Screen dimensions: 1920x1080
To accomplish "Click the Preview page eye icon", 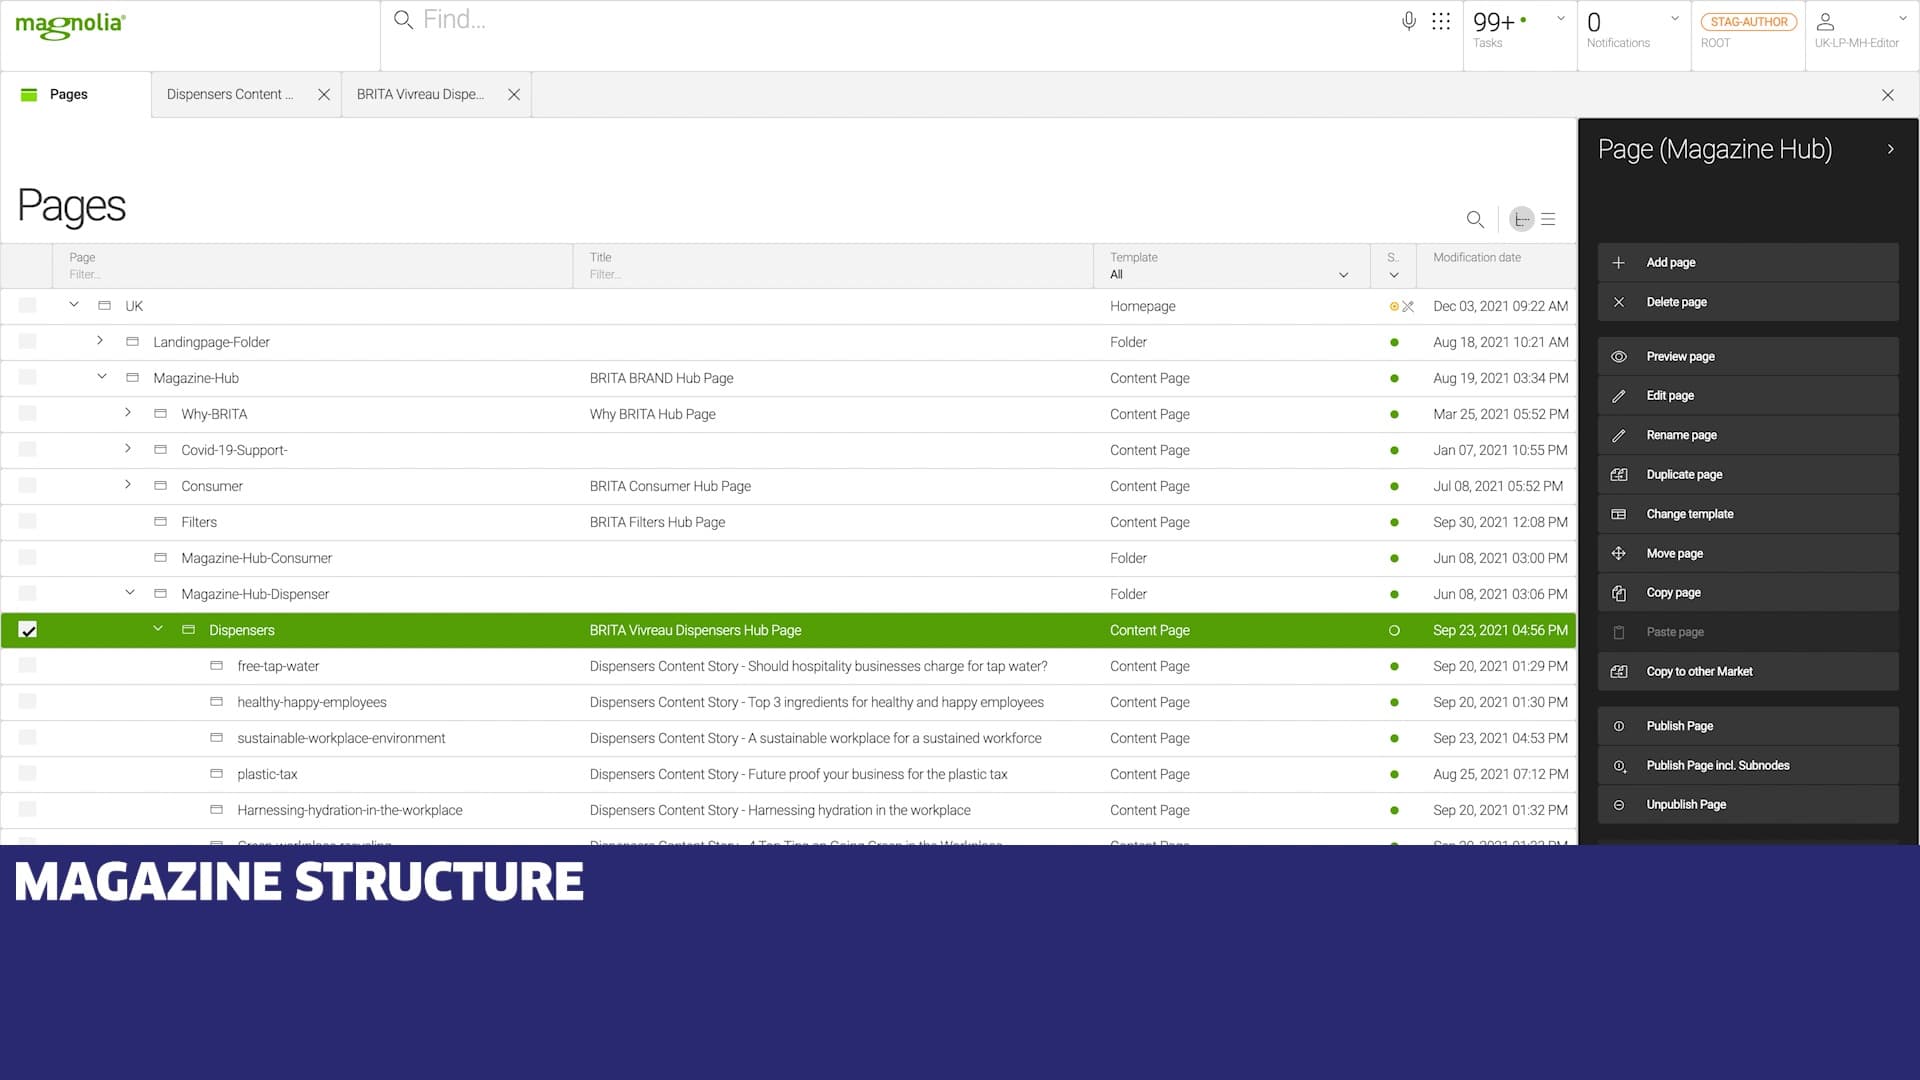I will click(1619, 356).
